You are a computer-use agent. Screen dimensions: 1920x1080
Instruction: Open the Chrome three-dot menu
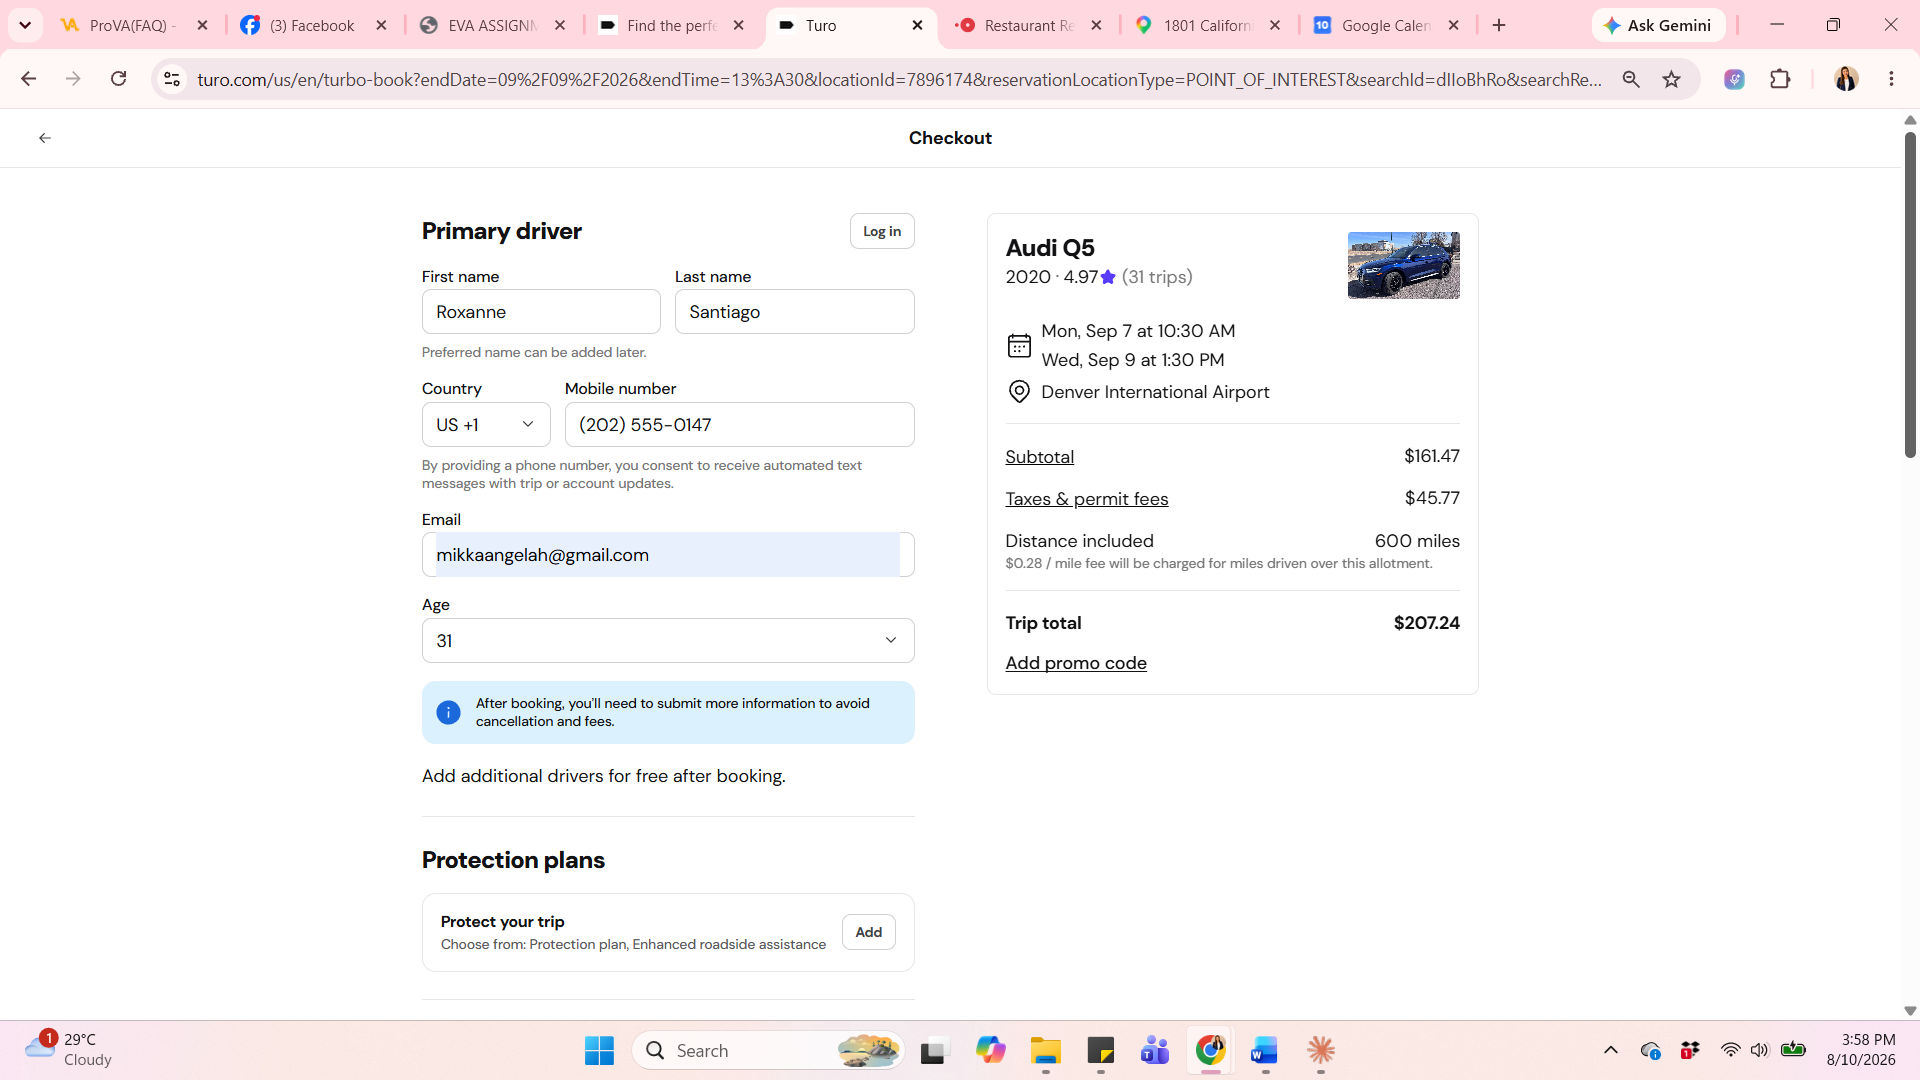click(x=1891, y=79)
